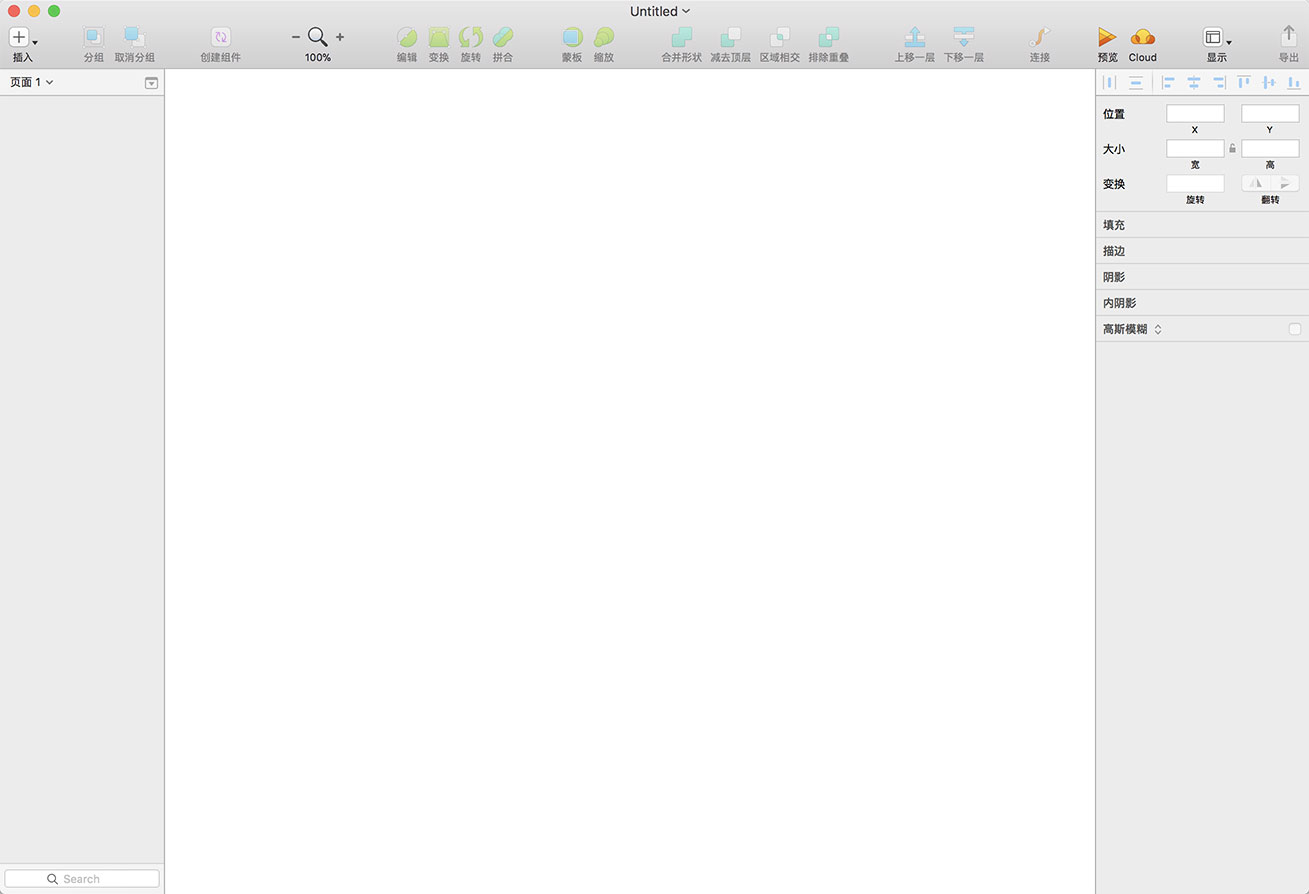Open the Untitled document title menu

coord(659,11)
